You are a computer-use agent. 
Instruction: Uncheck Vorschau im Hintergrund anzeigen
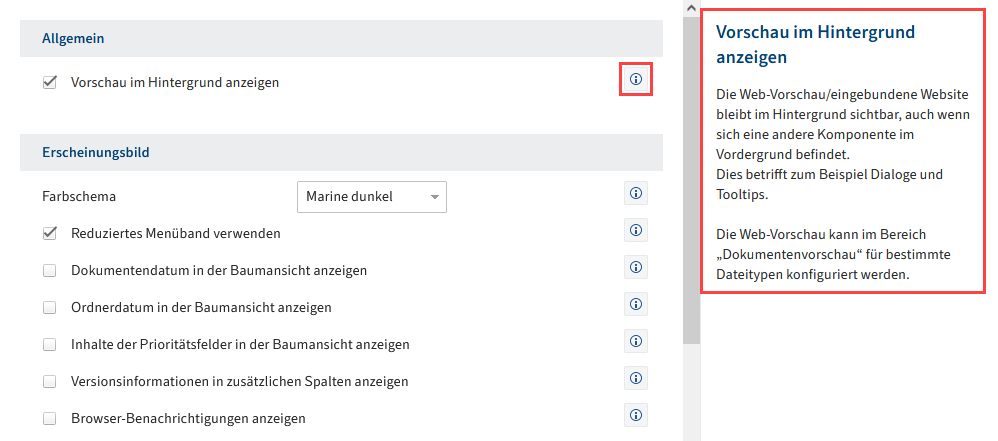50,82
